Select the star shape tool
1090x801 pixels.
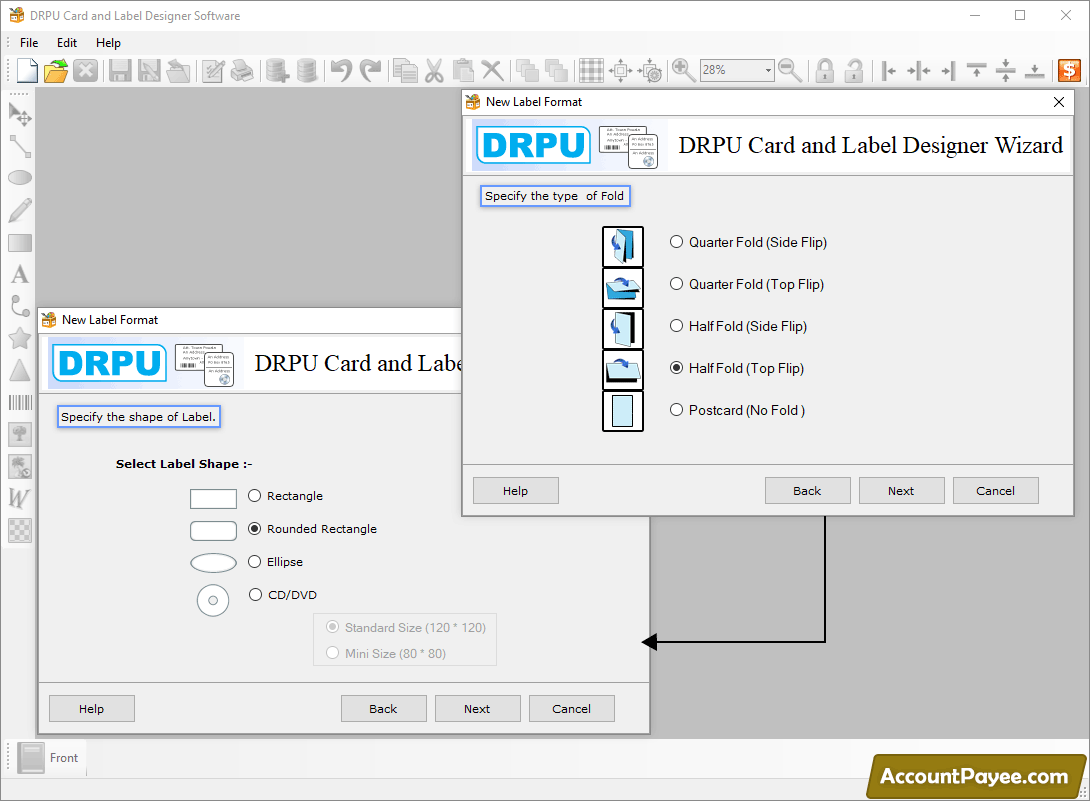pyautogui.click(x=20, y=339)
